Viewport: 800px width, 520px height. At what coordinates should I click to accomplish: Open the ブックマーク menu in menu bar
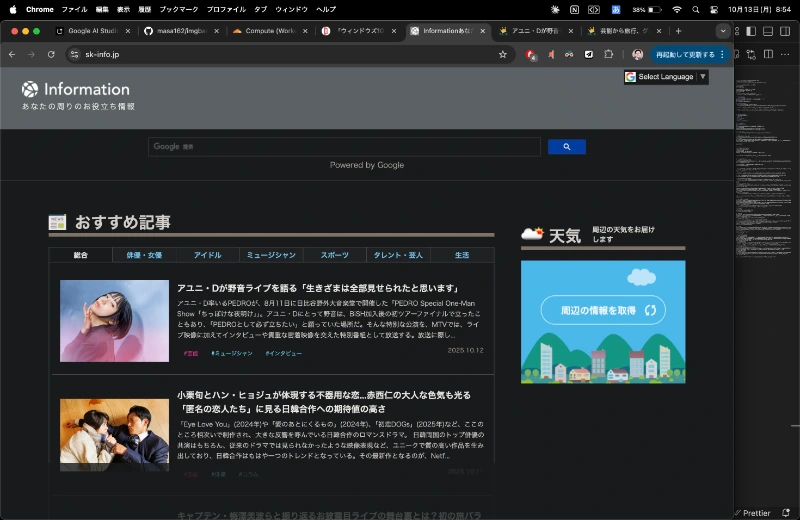(x=178, y=9)
